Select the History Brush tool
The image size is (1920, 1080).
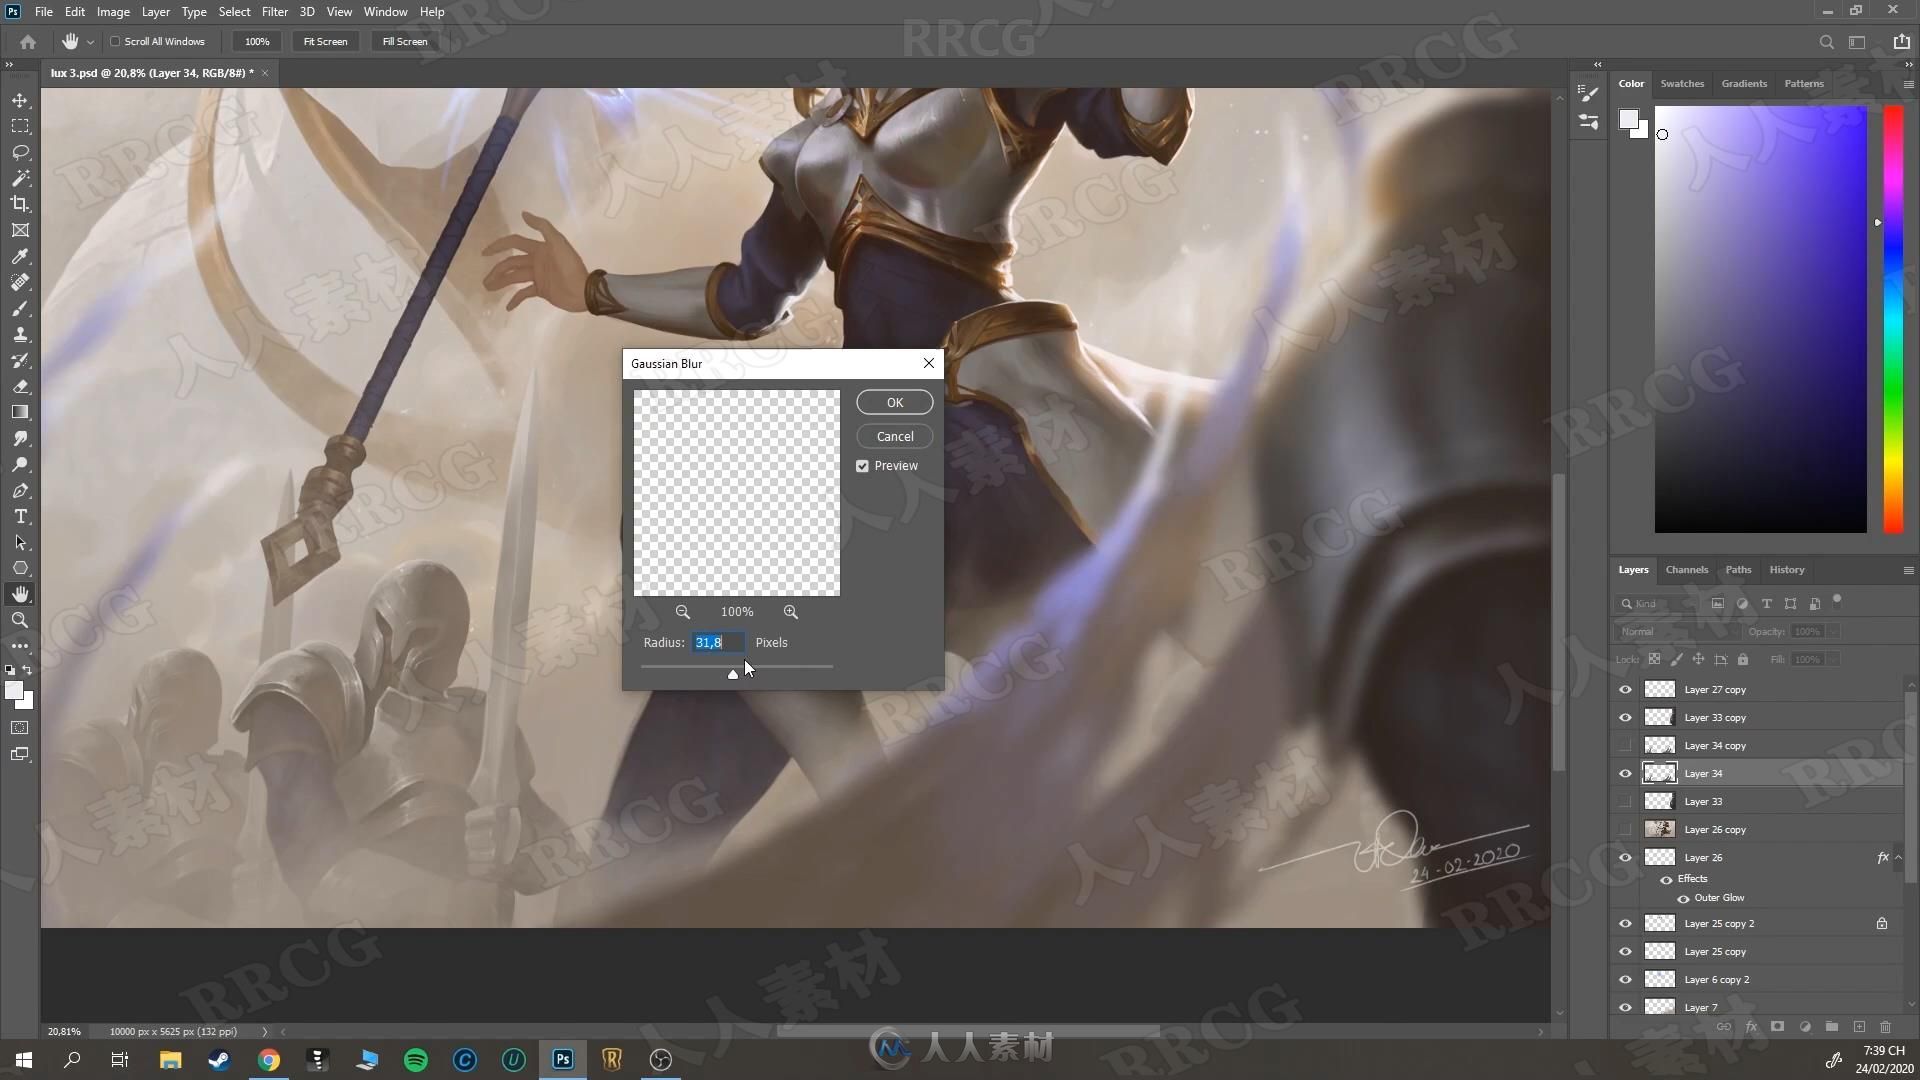click(x=20, y=360)
